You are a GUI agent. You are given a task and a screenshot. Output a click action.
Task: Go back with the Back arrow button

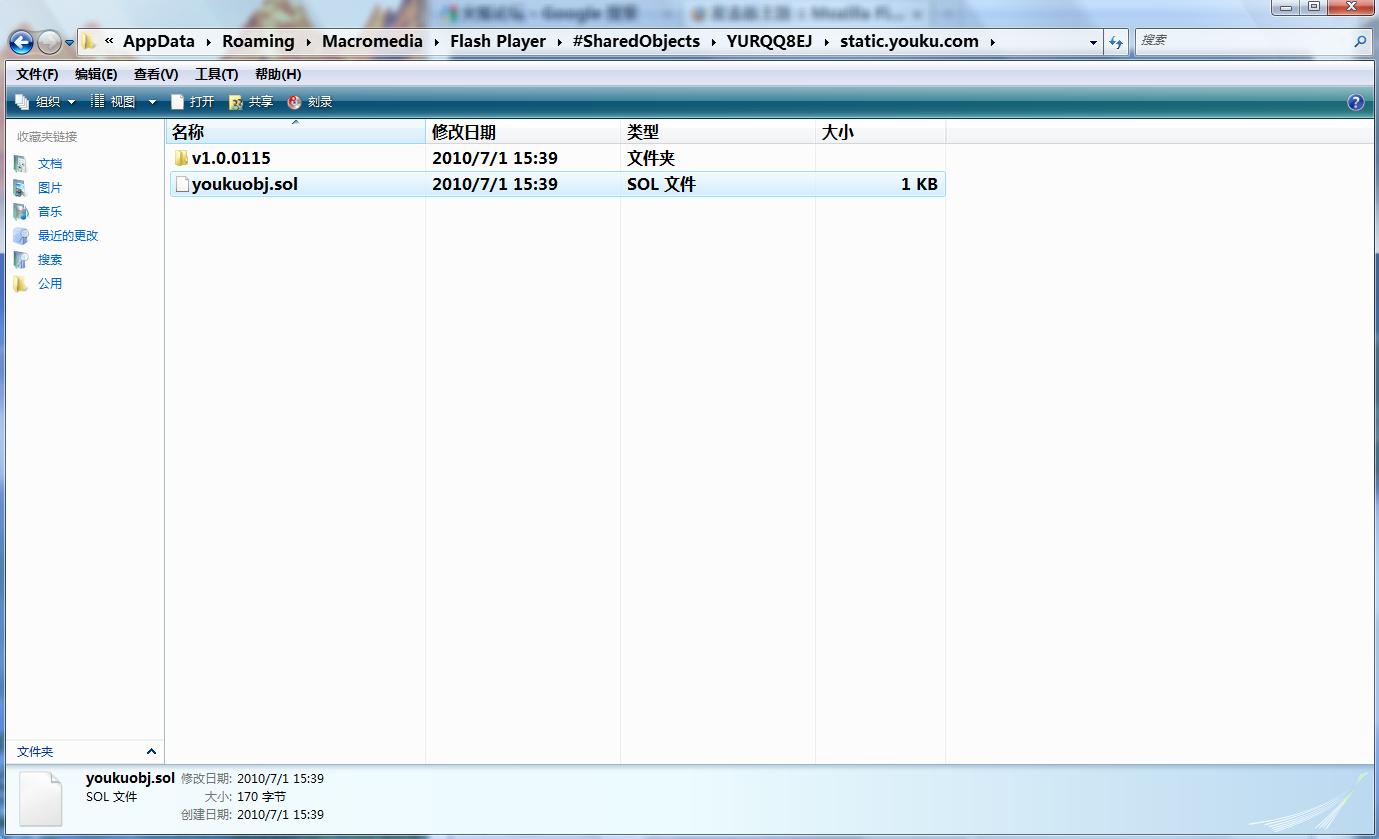point(21,42)
